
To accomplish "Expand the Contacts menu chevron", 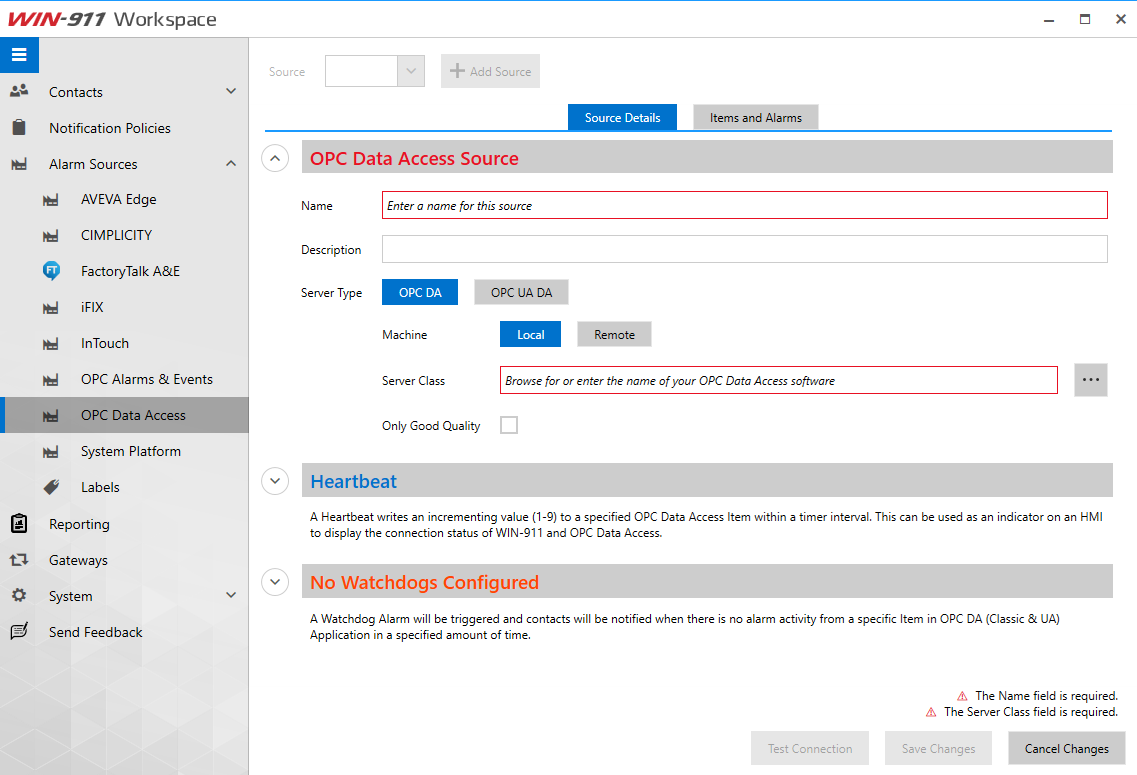I will tap(231, 91).
